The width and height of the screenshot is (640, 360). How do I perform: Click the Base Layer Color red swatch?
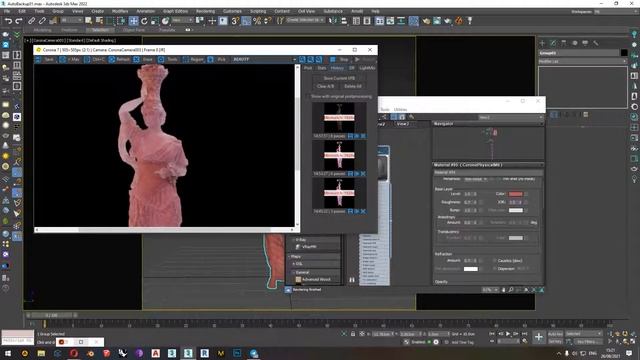pos(516,194)
